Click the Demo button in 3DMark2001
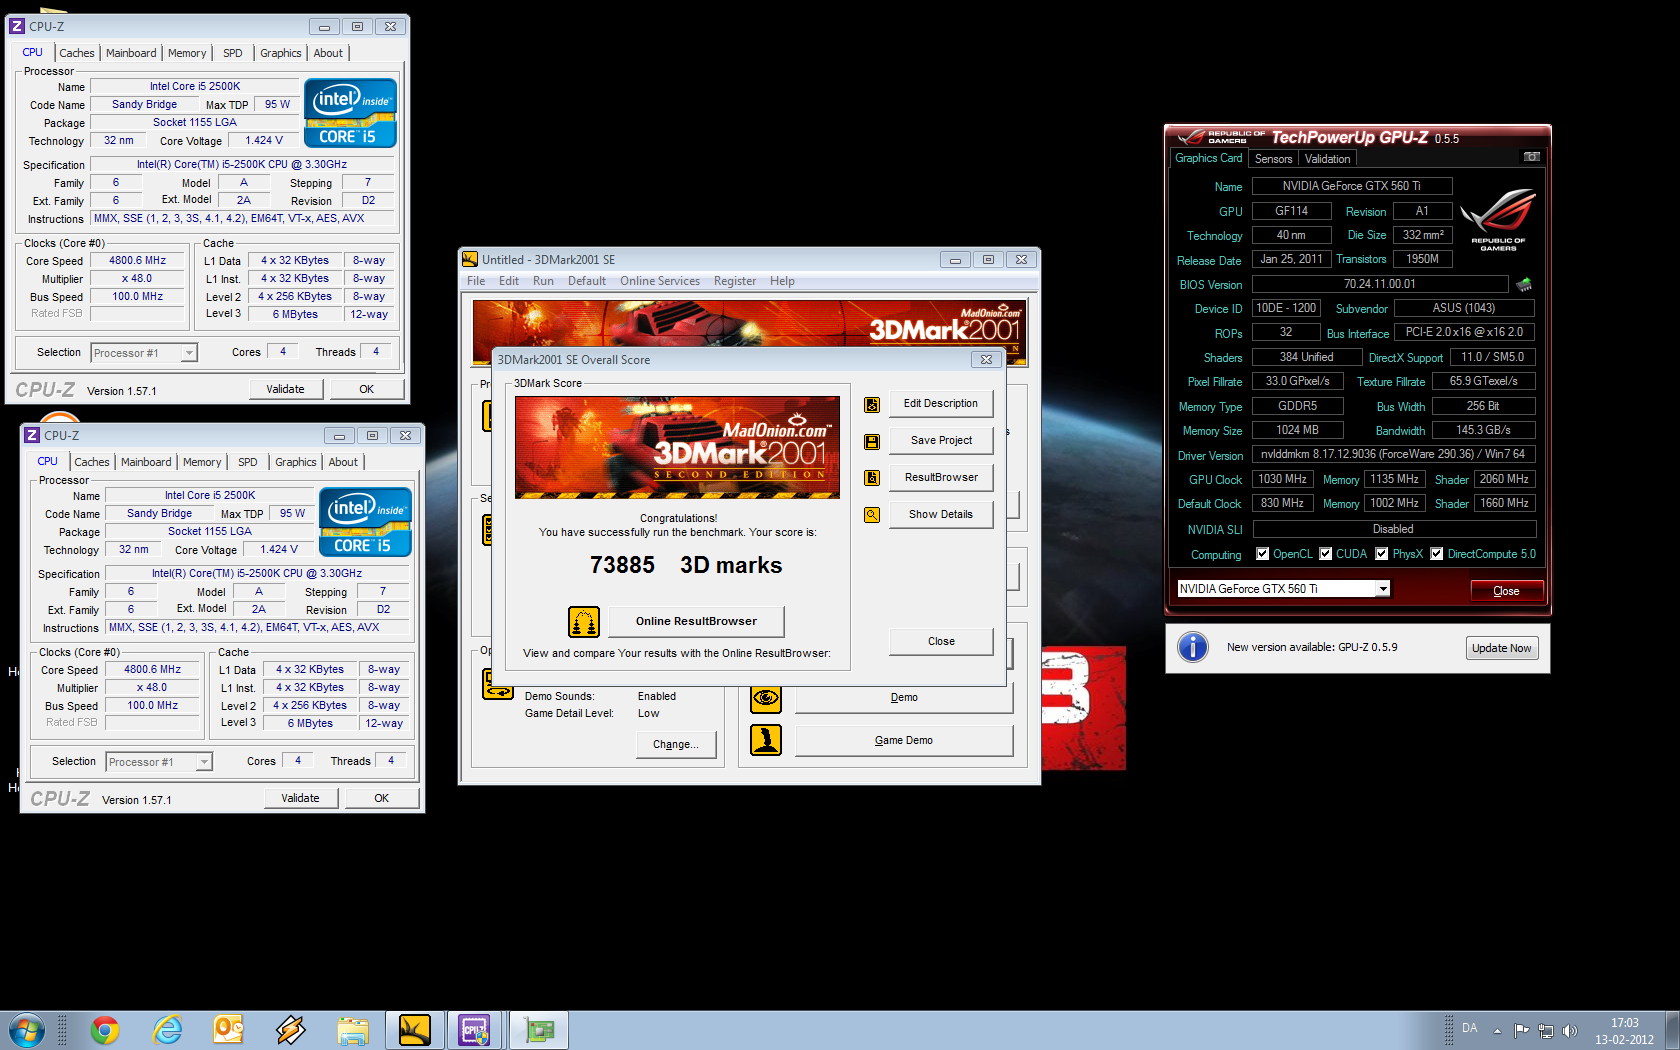The image size is (1680, 1050). 904,698
